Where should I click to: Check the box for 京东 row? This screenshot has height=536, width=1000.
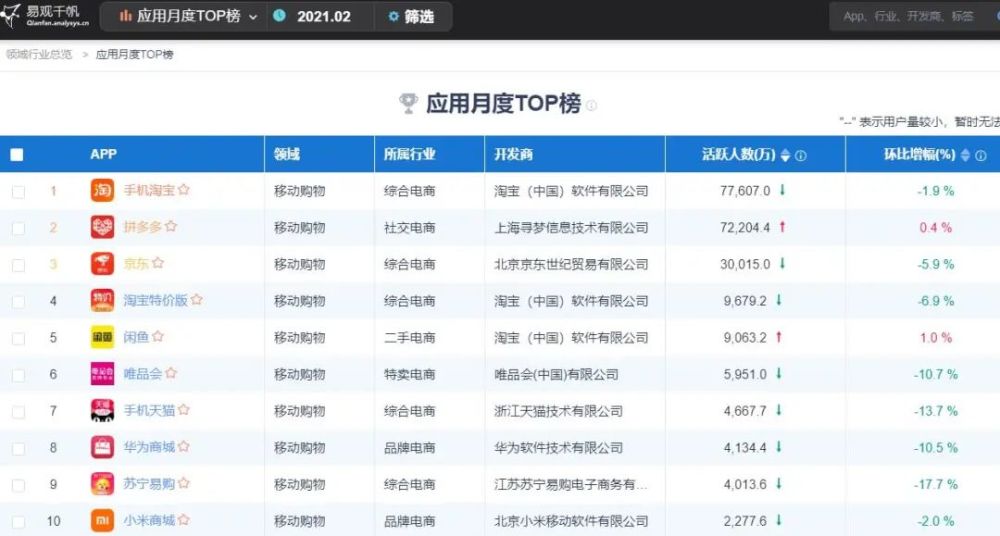pos(18,265)
